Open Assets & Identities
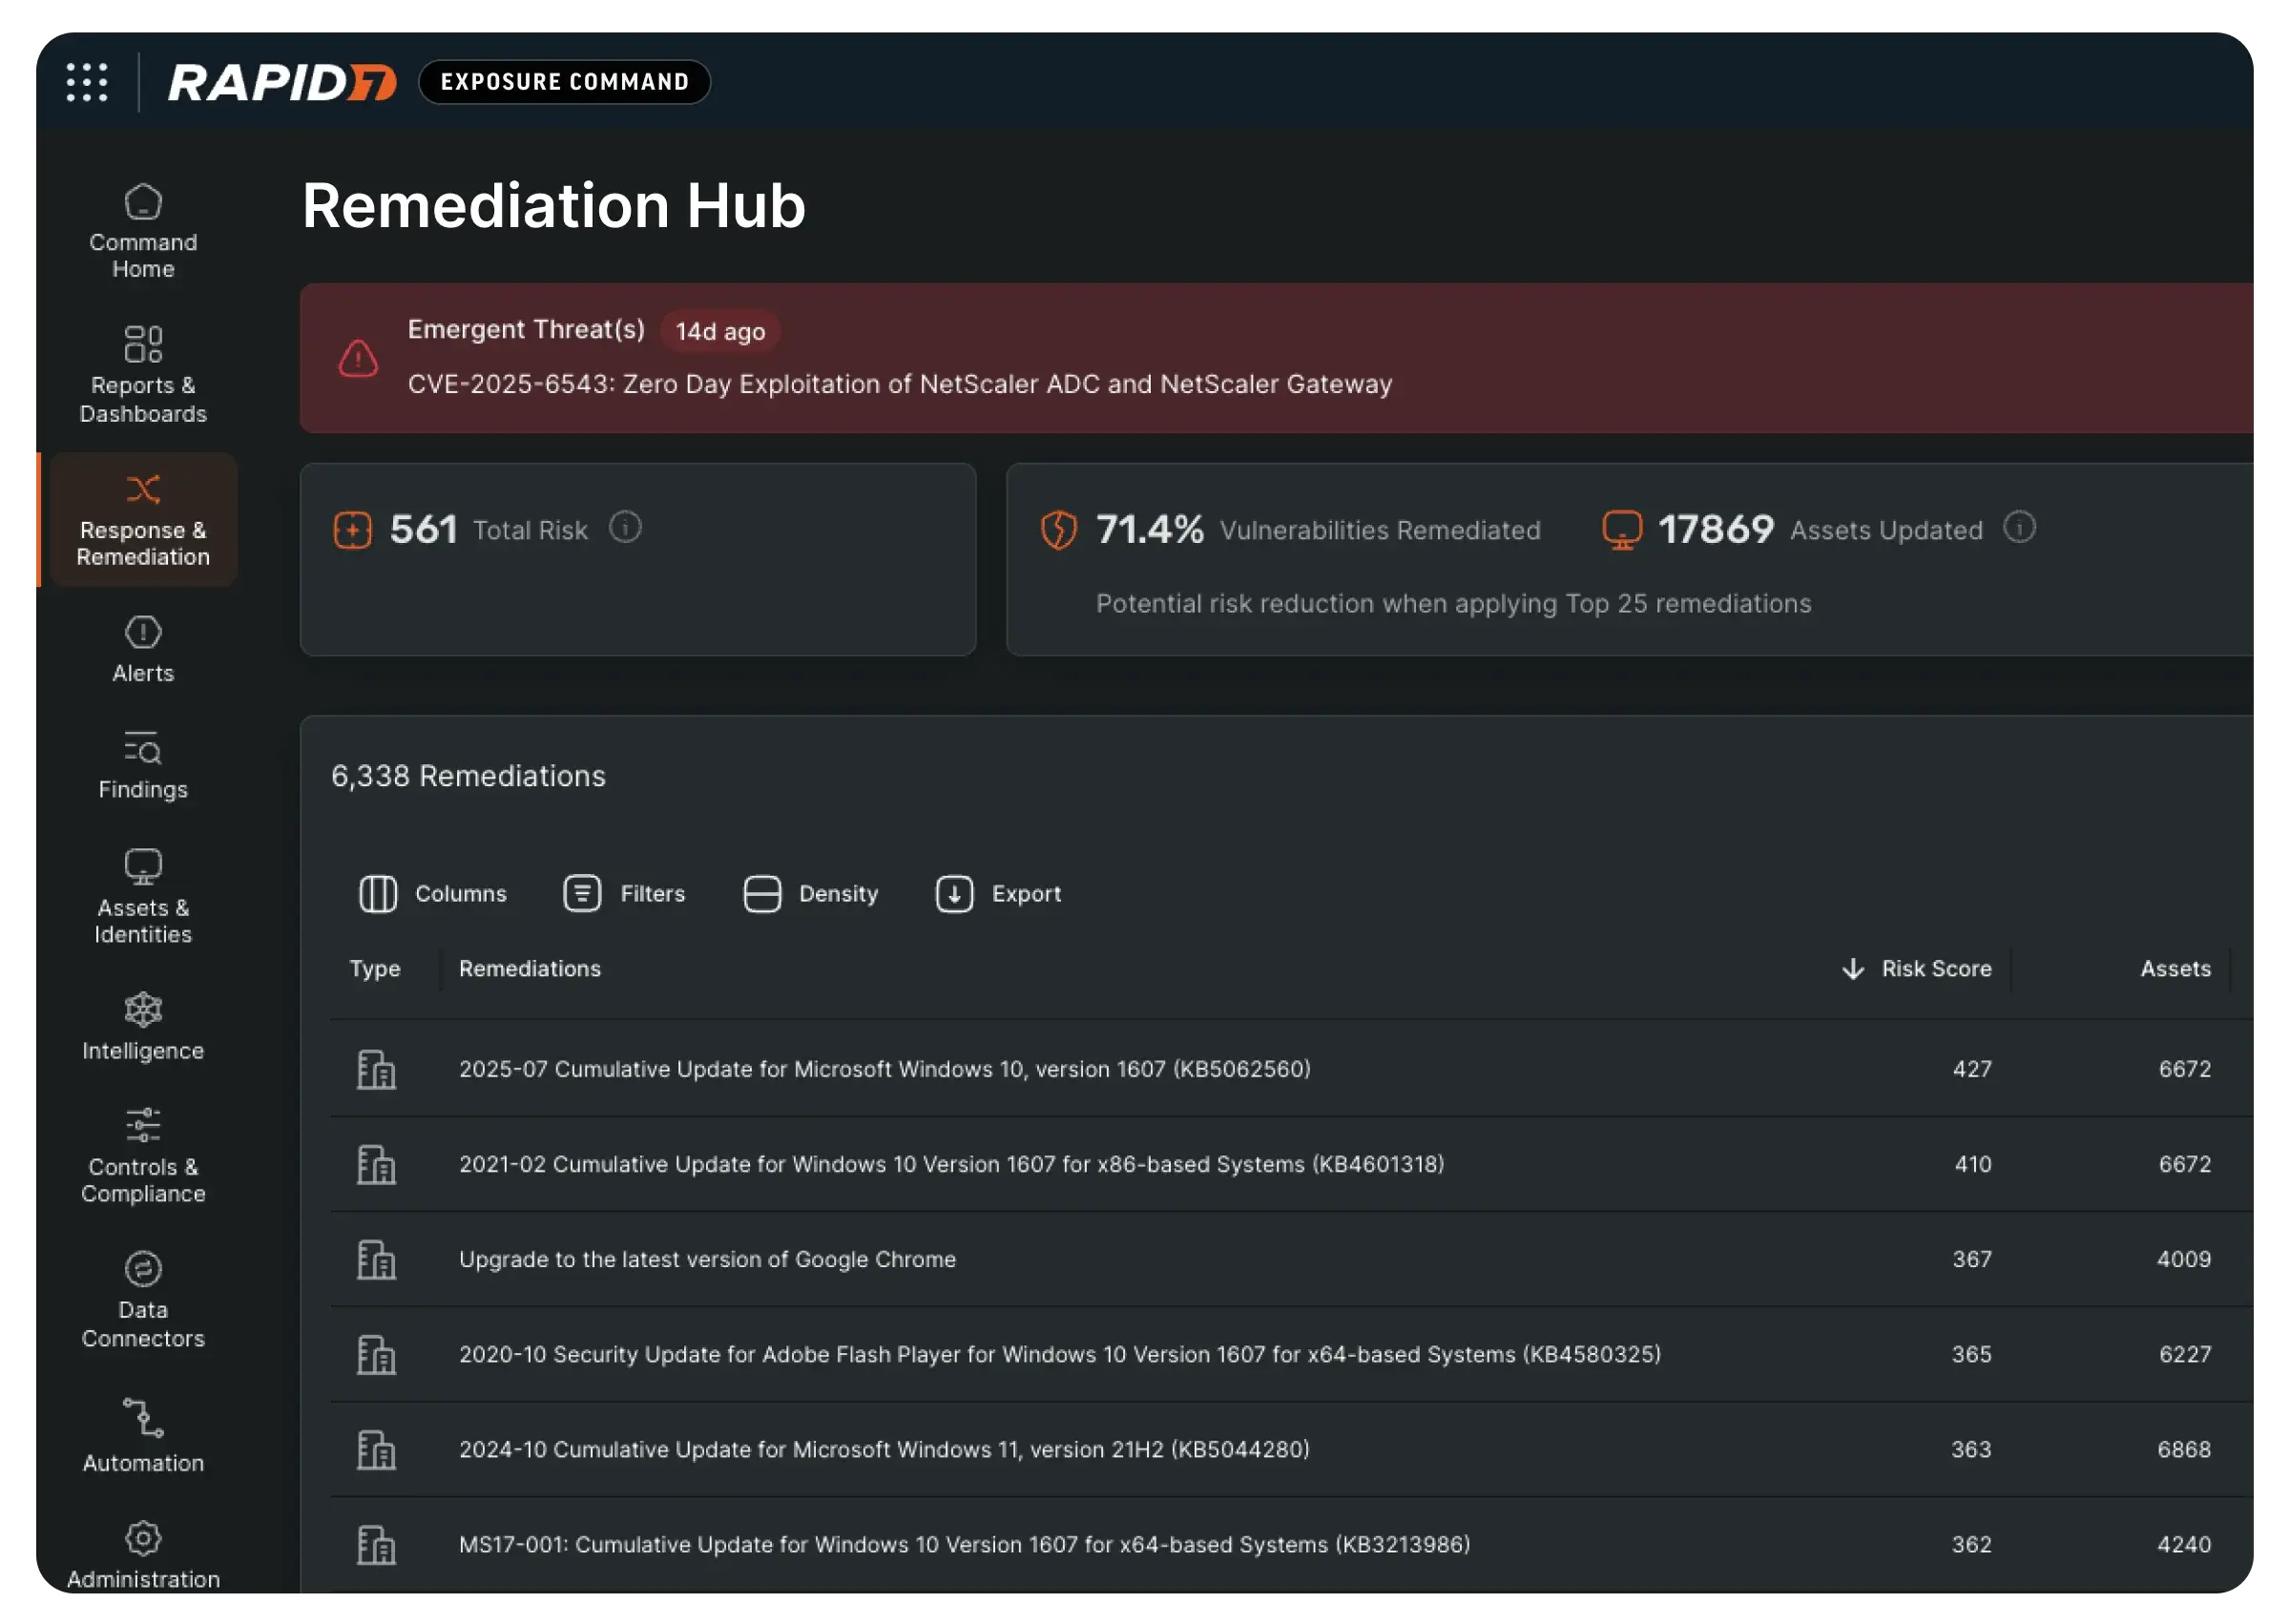The height and width of the screenshot is (1624, 2290). [143, 897]
